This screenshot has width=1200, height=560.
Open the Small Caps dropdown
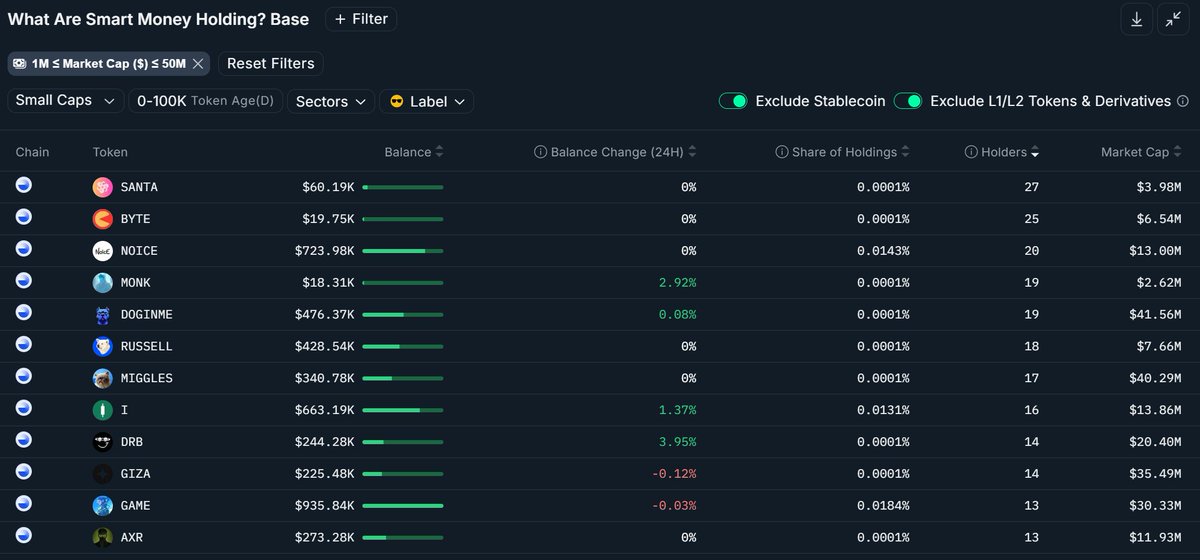65,101
